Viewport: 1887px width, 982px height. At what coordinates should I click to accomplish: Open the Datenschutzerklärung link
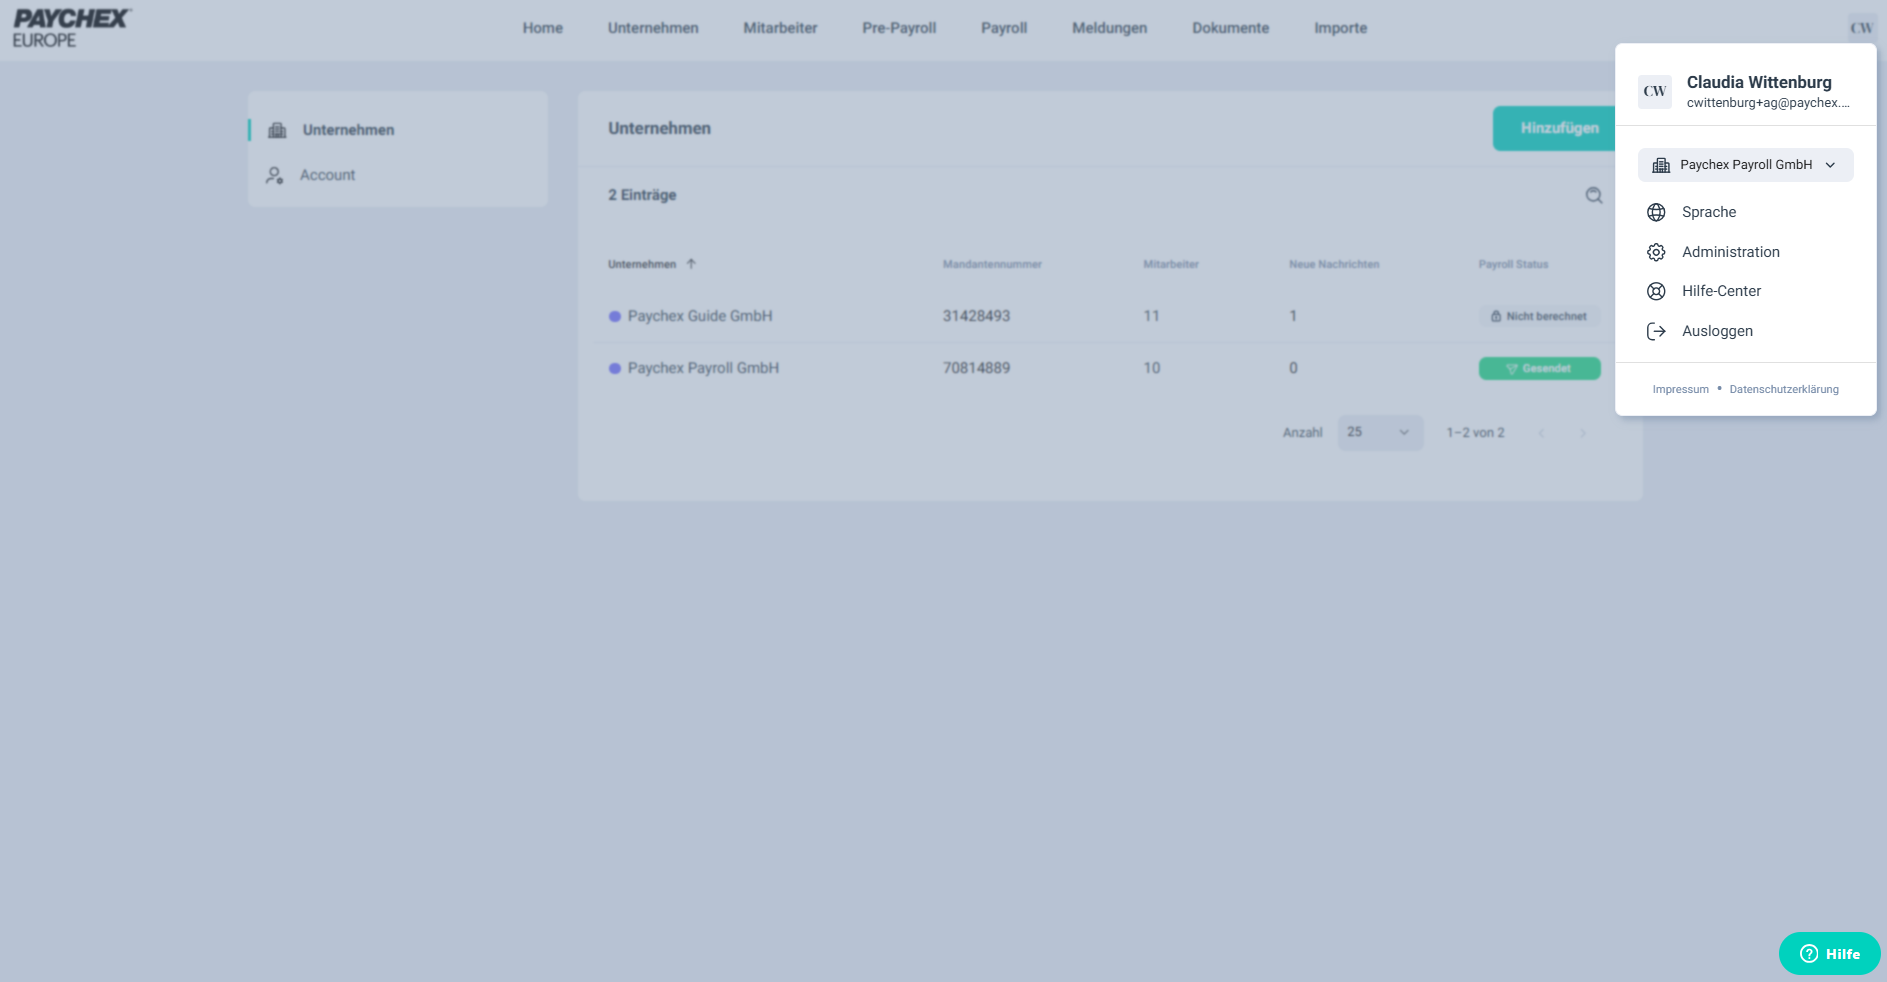tap(1783, 389)
